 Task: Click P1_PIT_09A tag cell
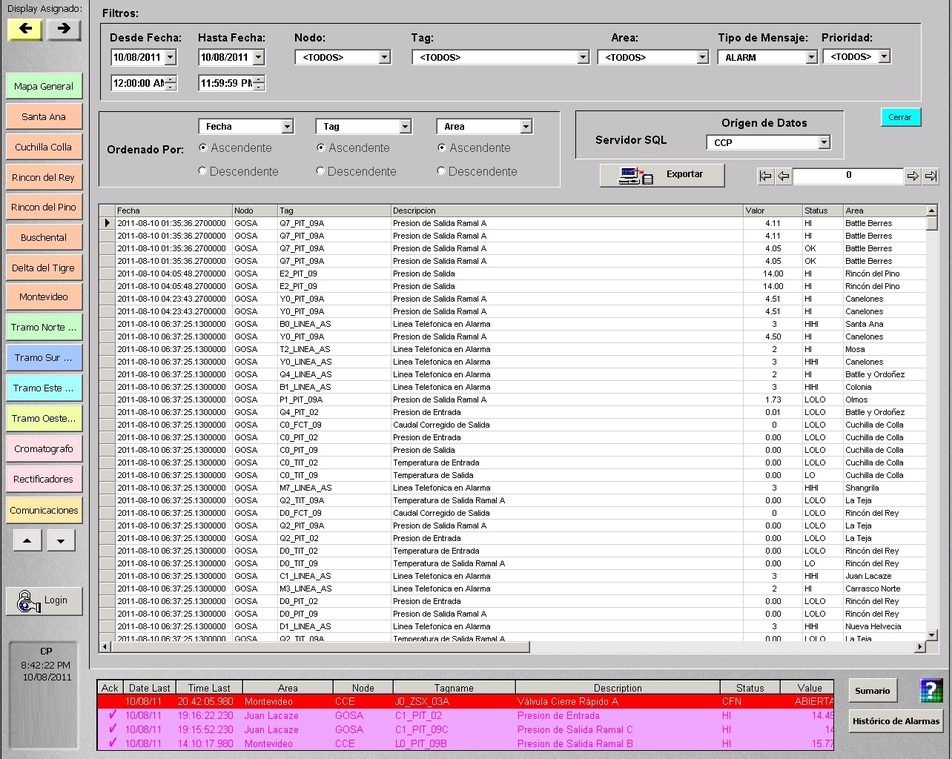tap(334, 400)
